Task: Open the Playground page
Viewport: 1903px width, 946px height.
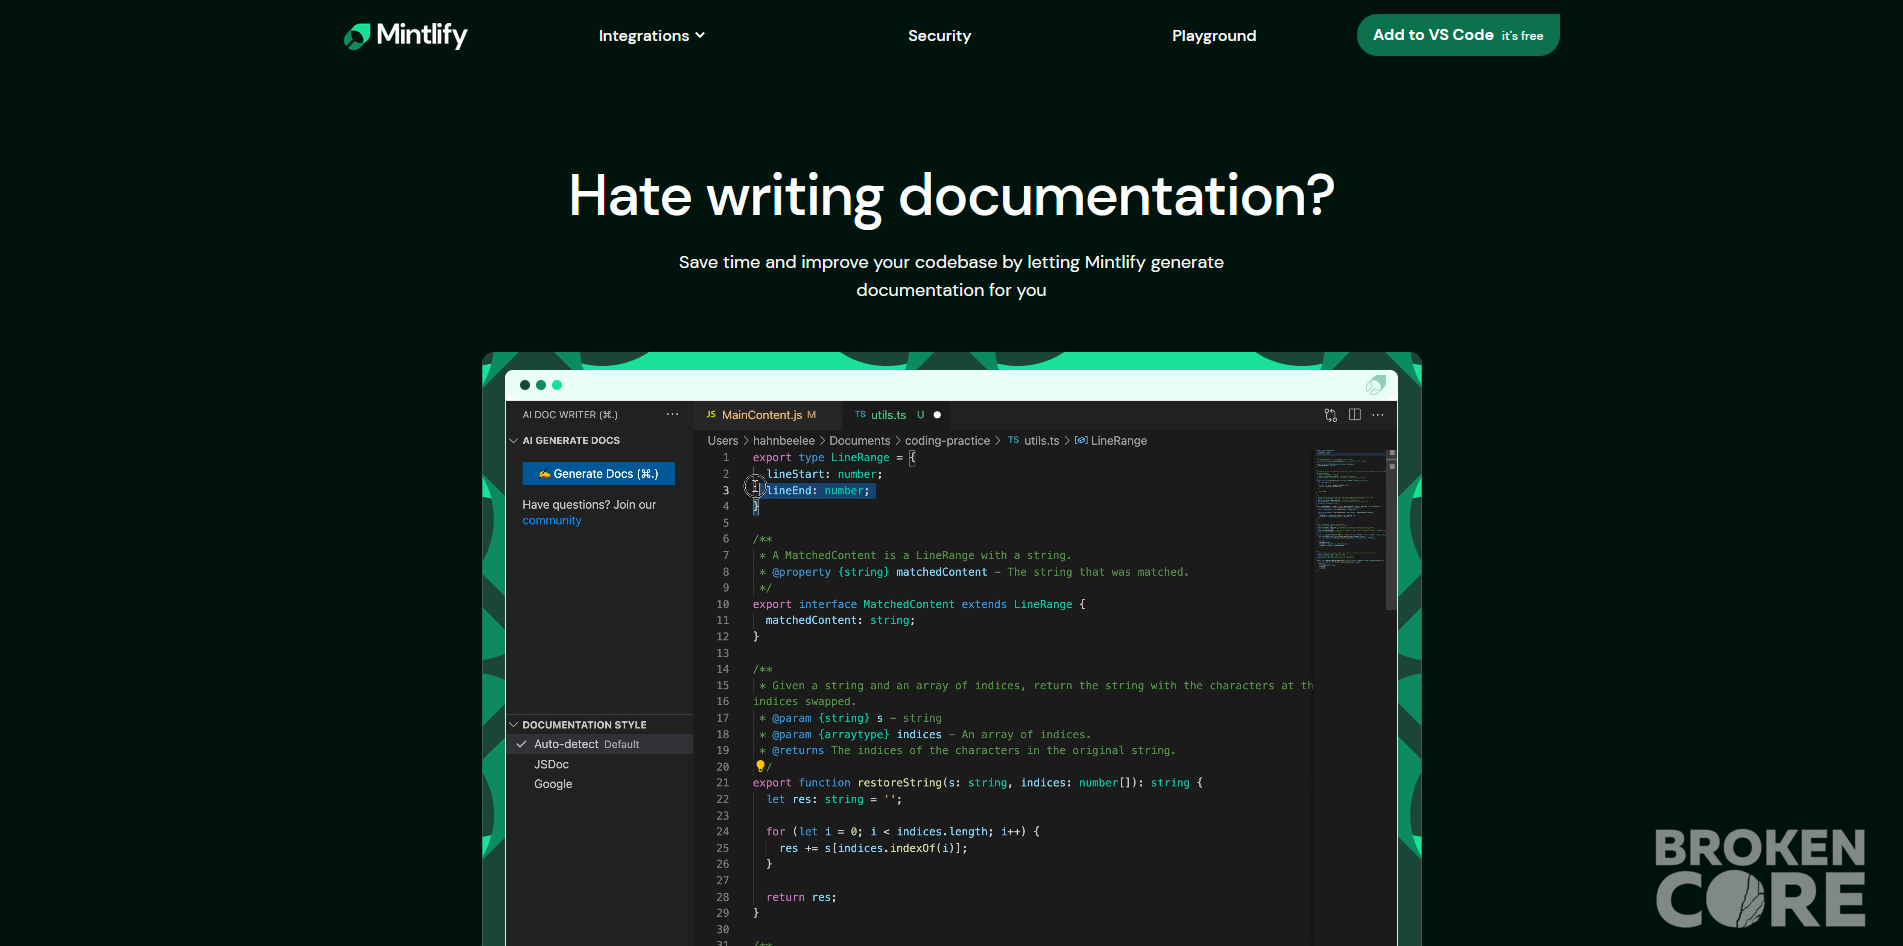Action: pos(1214,36)
